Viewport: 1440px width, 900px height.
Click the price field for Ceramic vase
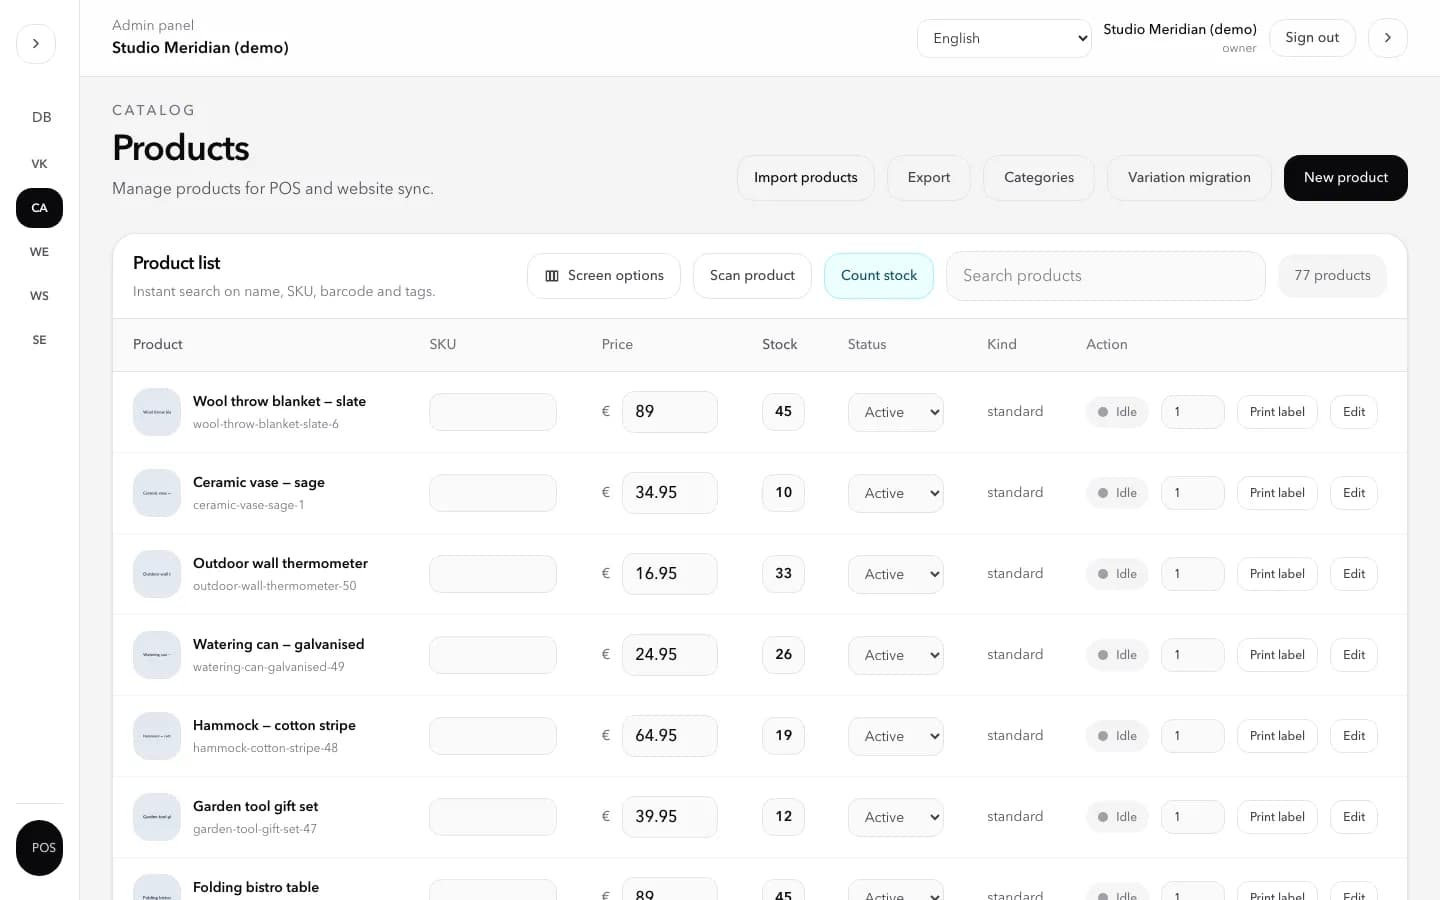pyautogui.click(x=670, y=493)
